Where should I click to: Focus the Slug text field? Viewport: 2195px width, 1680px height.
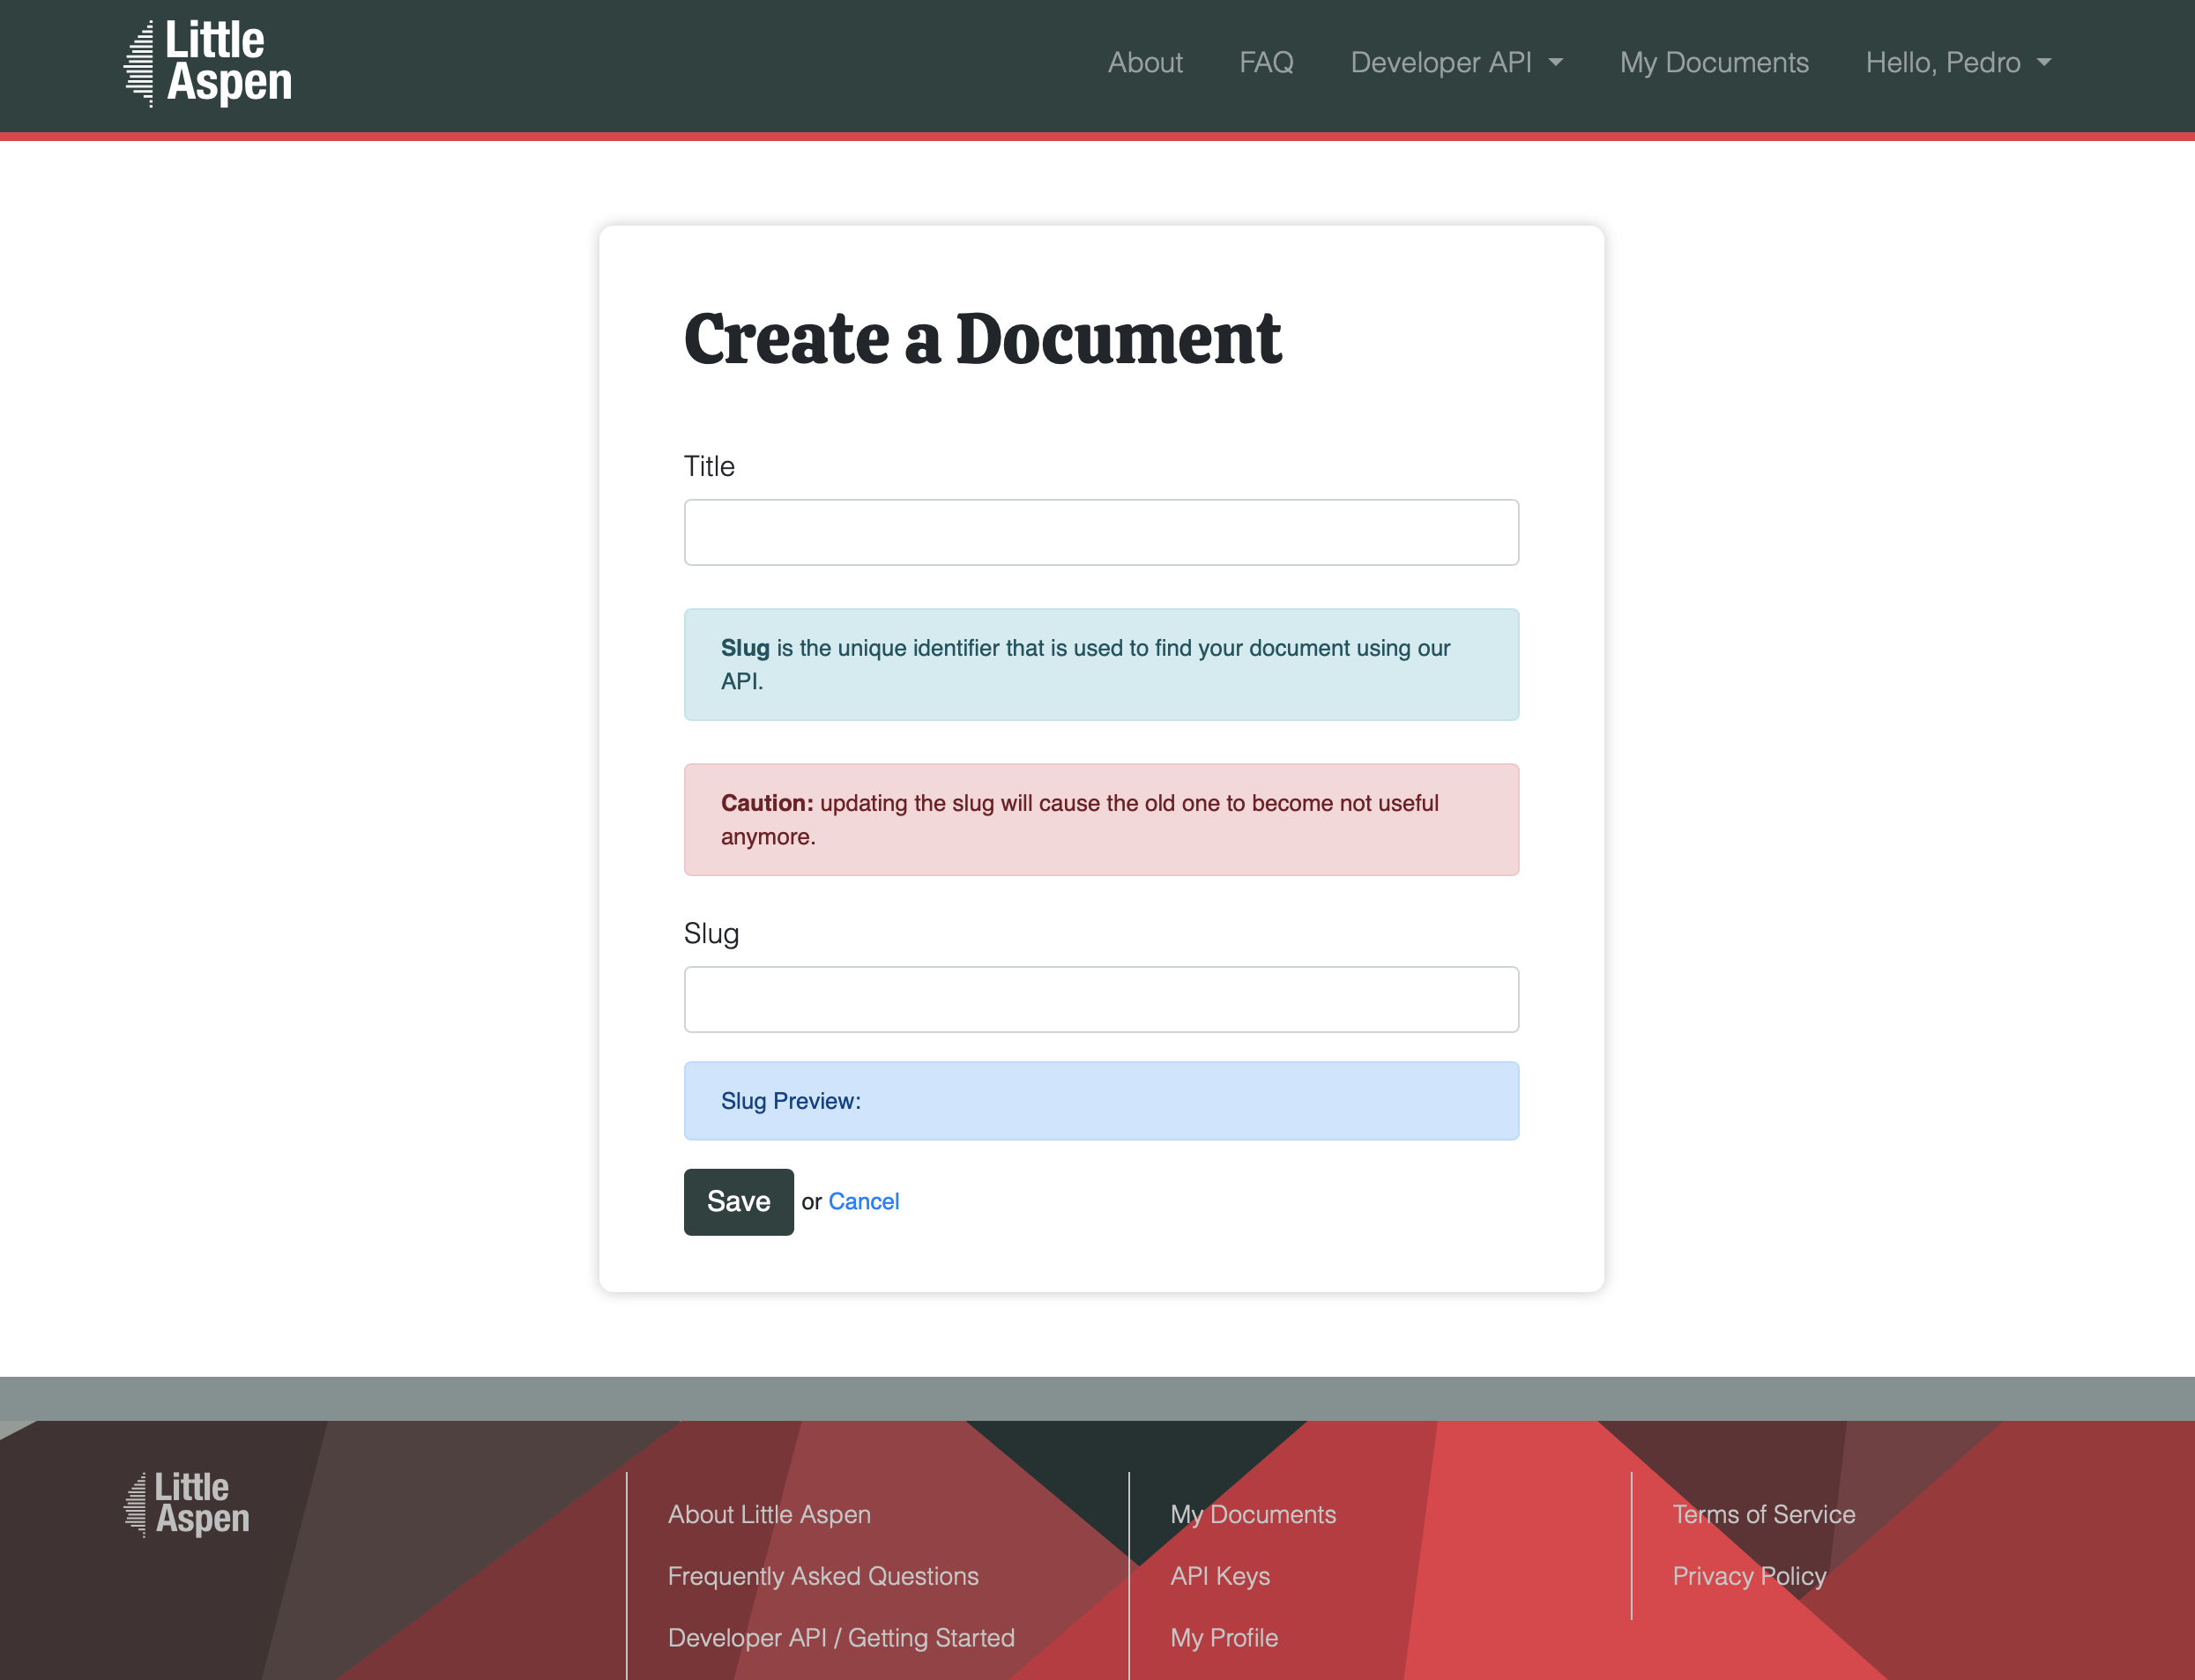tap(1101, 999)
